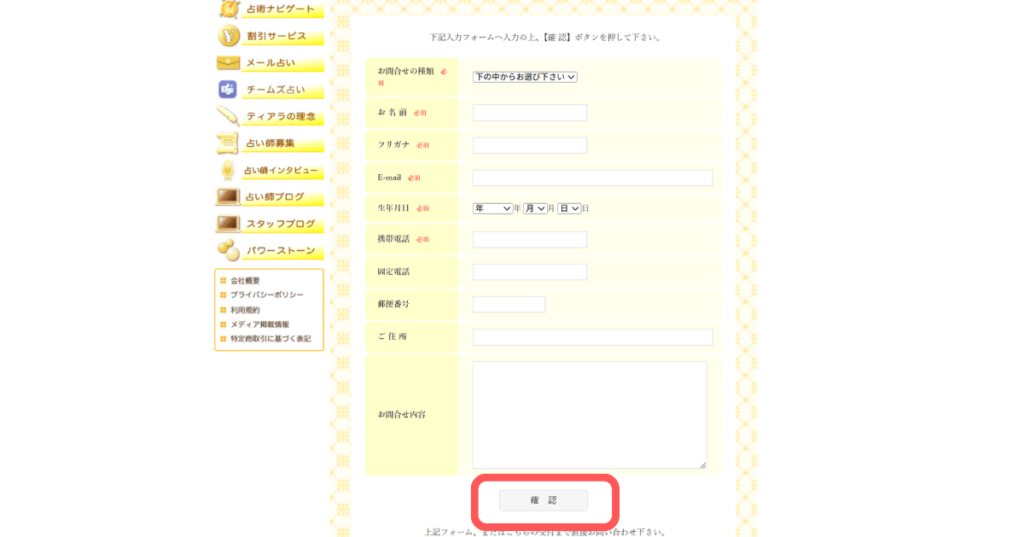
Task: Open the メディア掲載情報 link
Action: (259, 324)
